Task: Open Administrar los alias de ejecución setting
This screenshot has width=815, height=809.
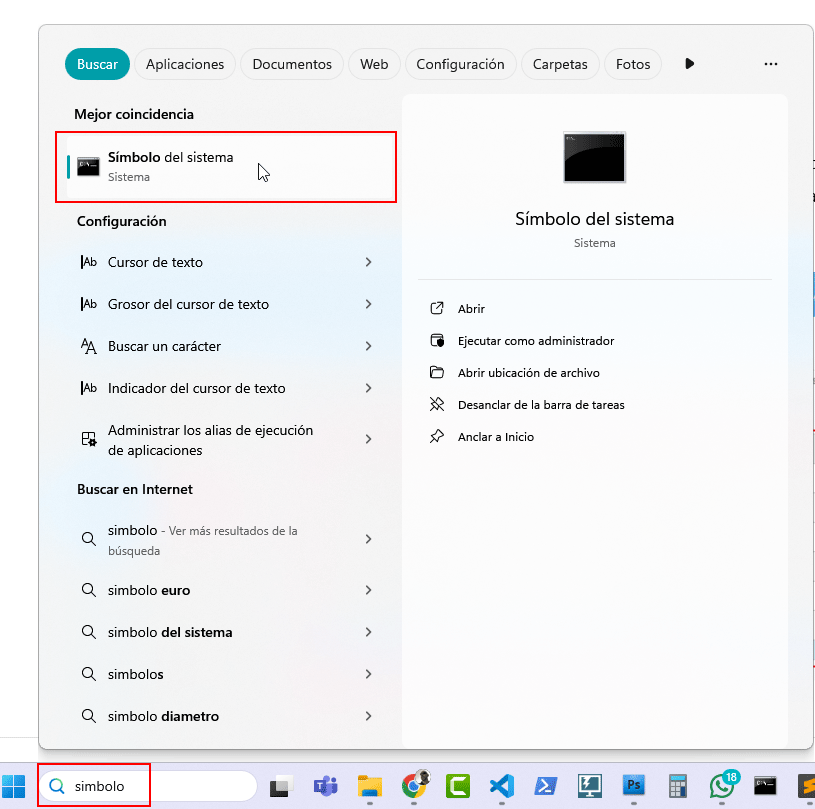Action: (x=210, y=440)
